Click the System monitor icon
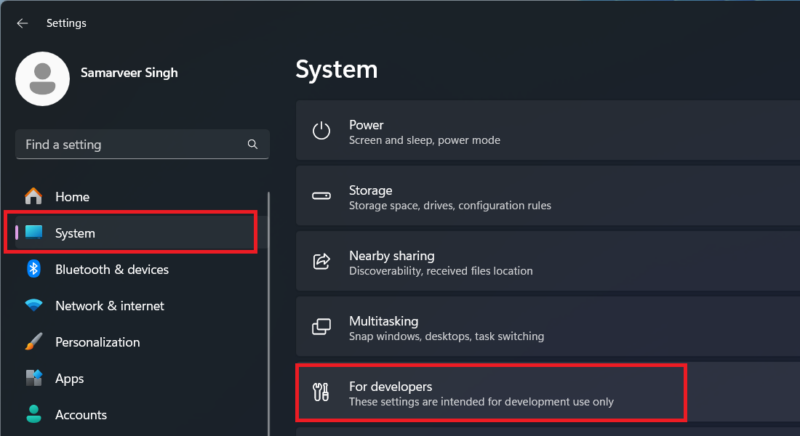 (x=34, y=233)
